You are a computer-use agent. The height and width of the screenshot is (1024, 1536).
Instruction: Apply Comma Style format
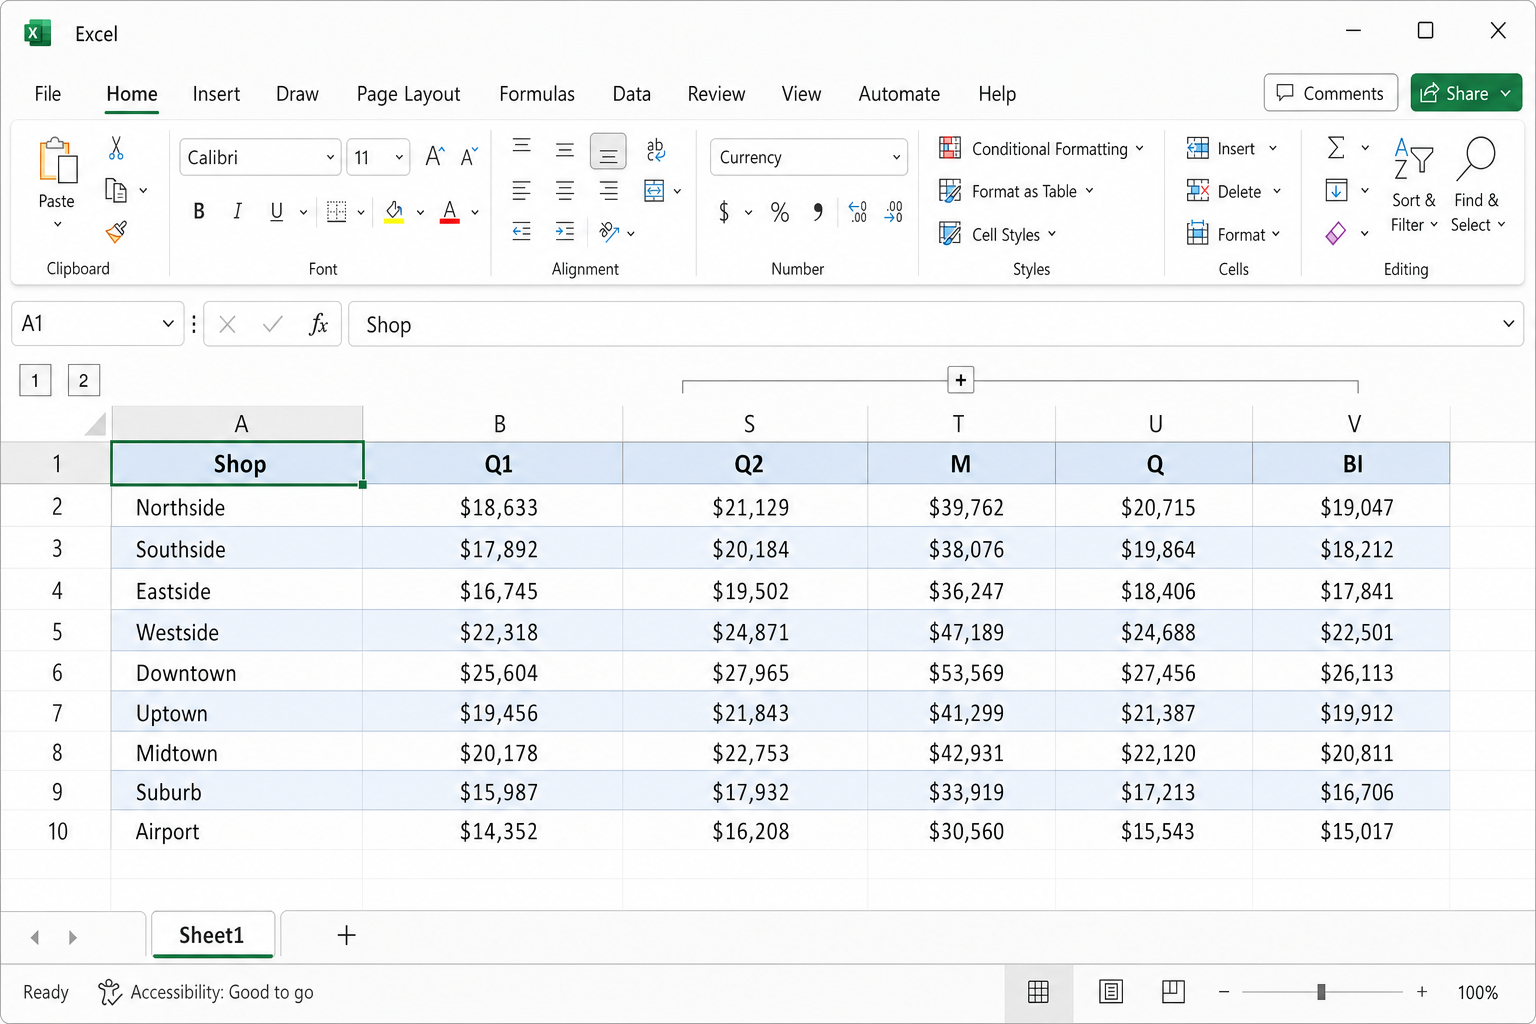tap(818, 211)
